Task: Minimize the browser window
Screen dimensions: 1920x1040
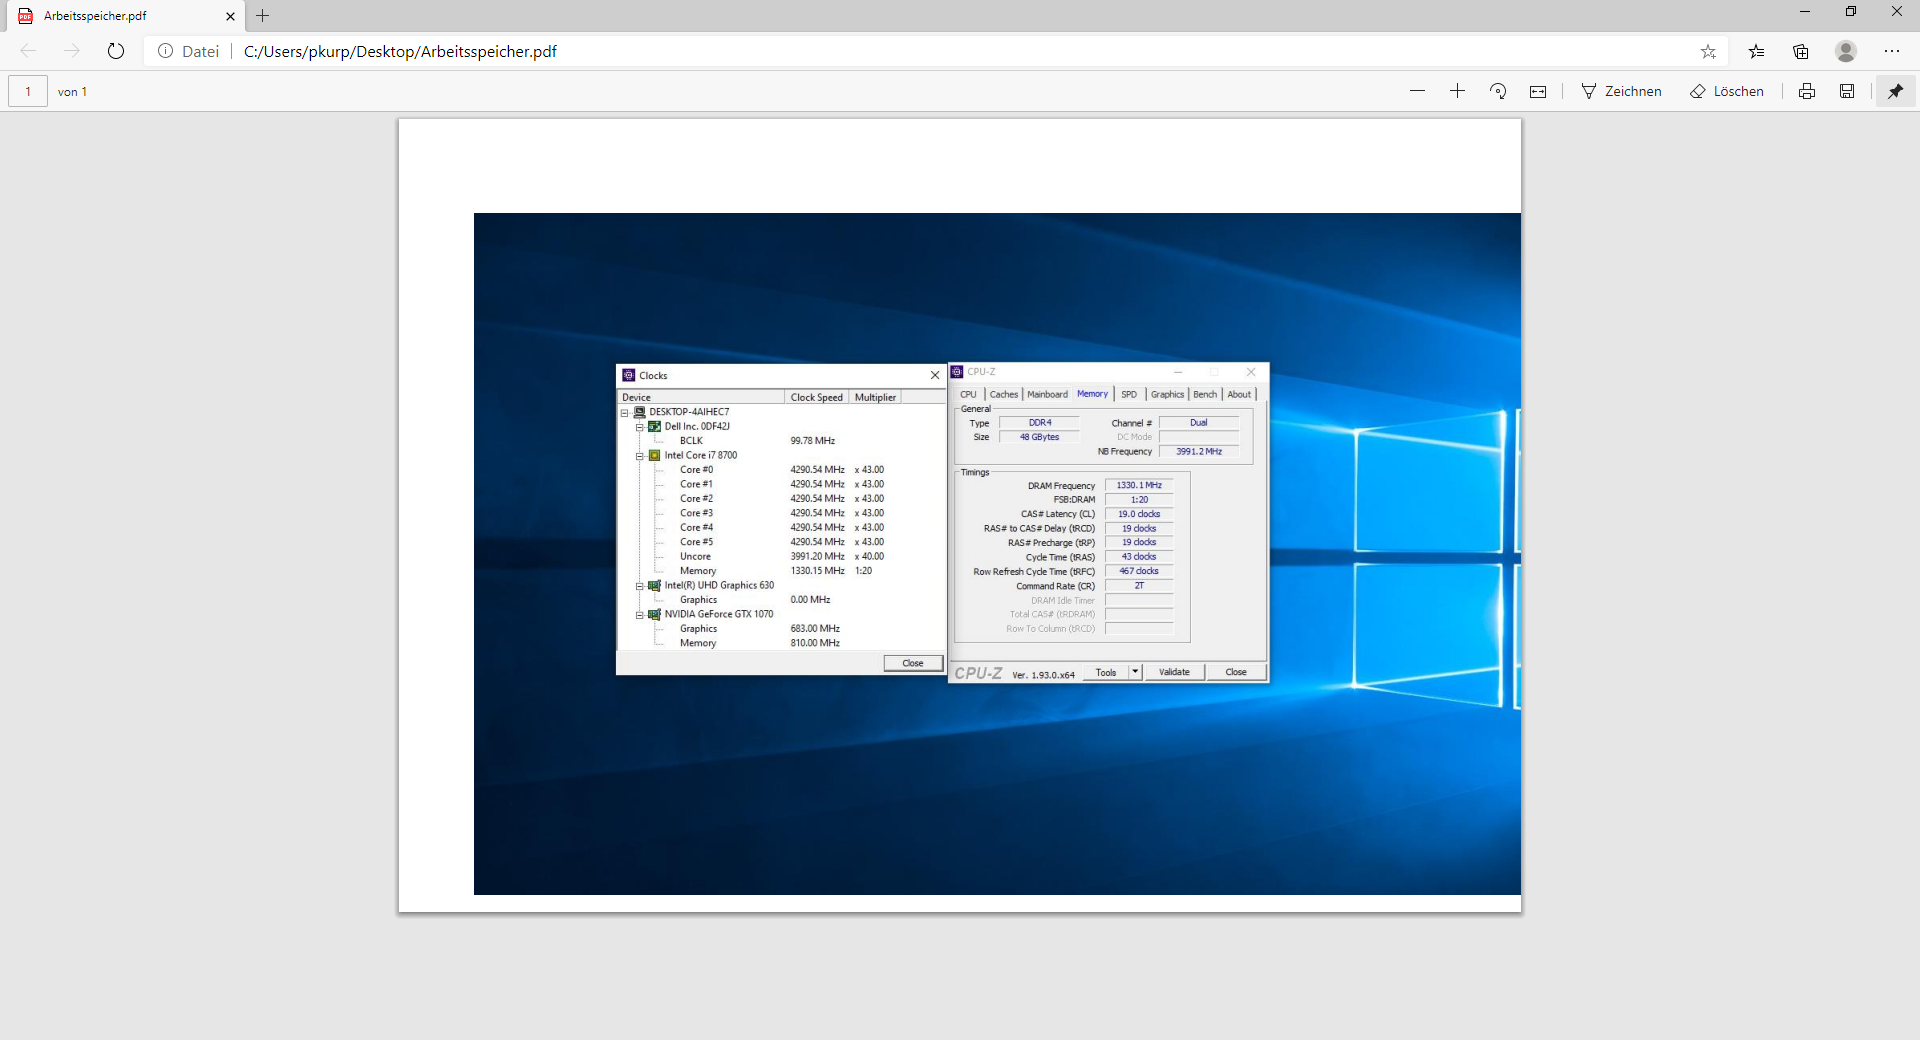Action: tap(1805, 12)
